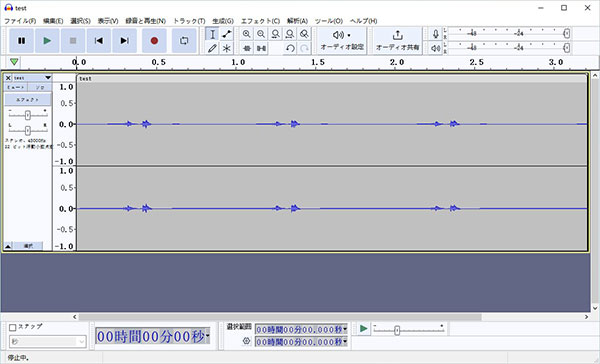
Task: Click the Undo arrow icon
Action: [x=290, y=48]
